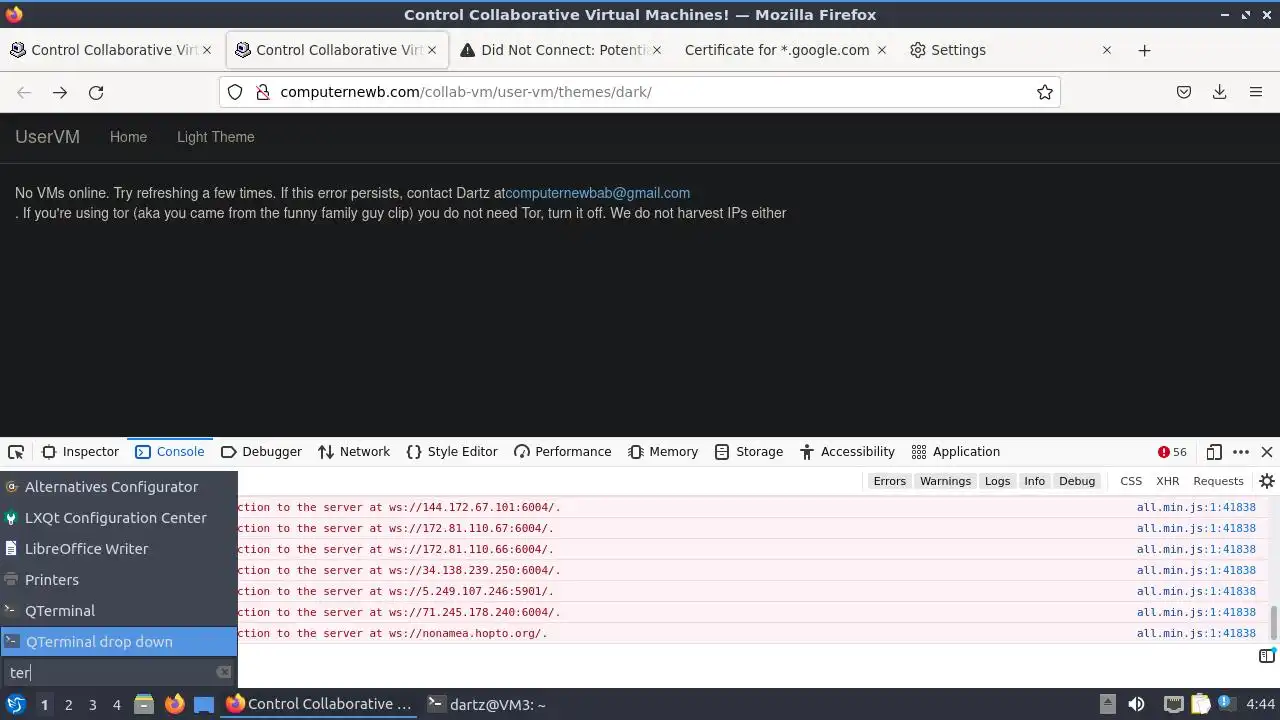The height and width of the screenshot is (720, 1280).
Task: Bookmark this page with the star
Action: coord(1045,92)
